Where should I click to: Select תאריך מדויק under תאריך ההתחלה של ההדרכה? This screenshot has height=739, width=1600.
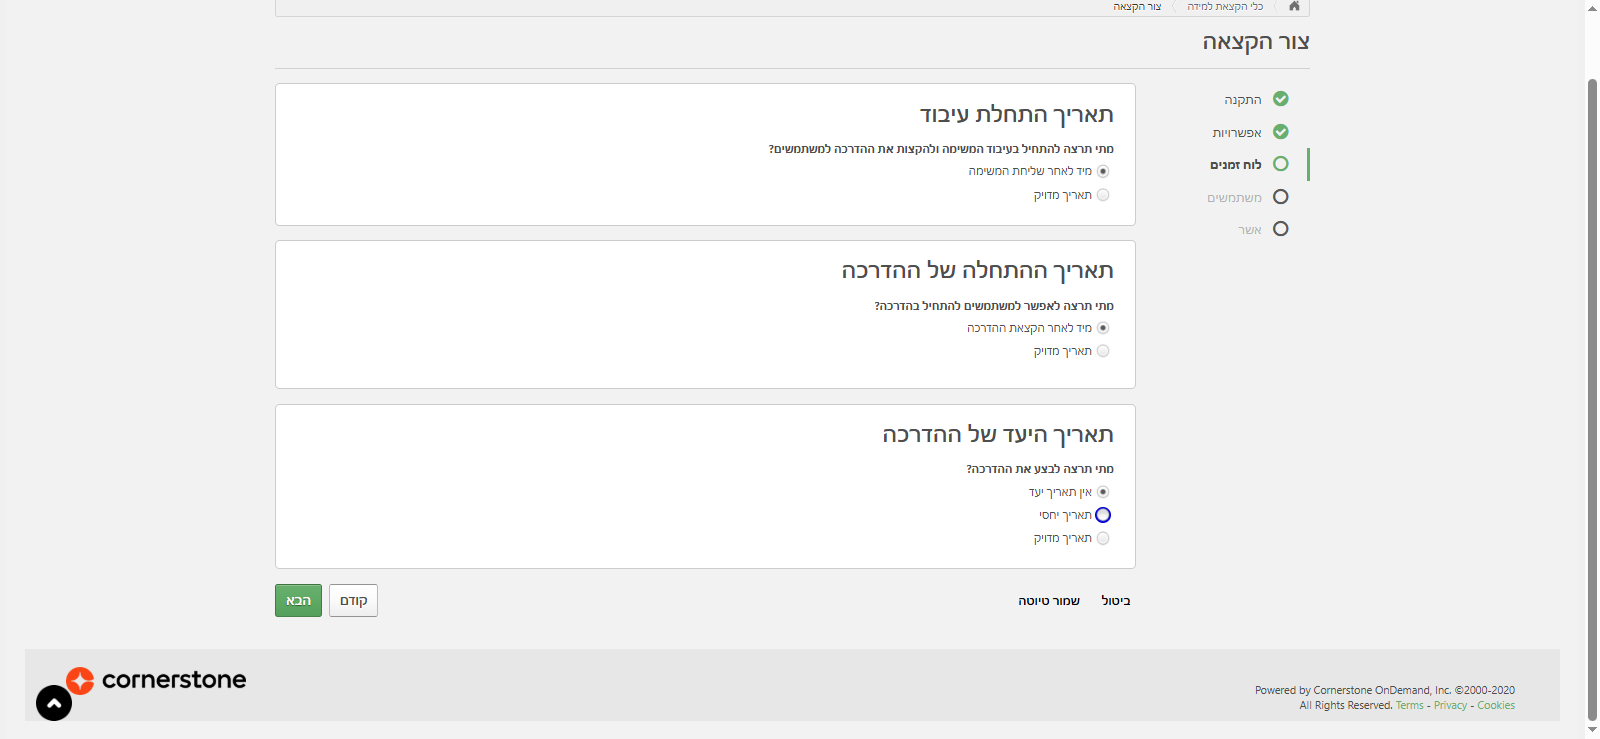pyautogui.click(x=1103, y=351)
